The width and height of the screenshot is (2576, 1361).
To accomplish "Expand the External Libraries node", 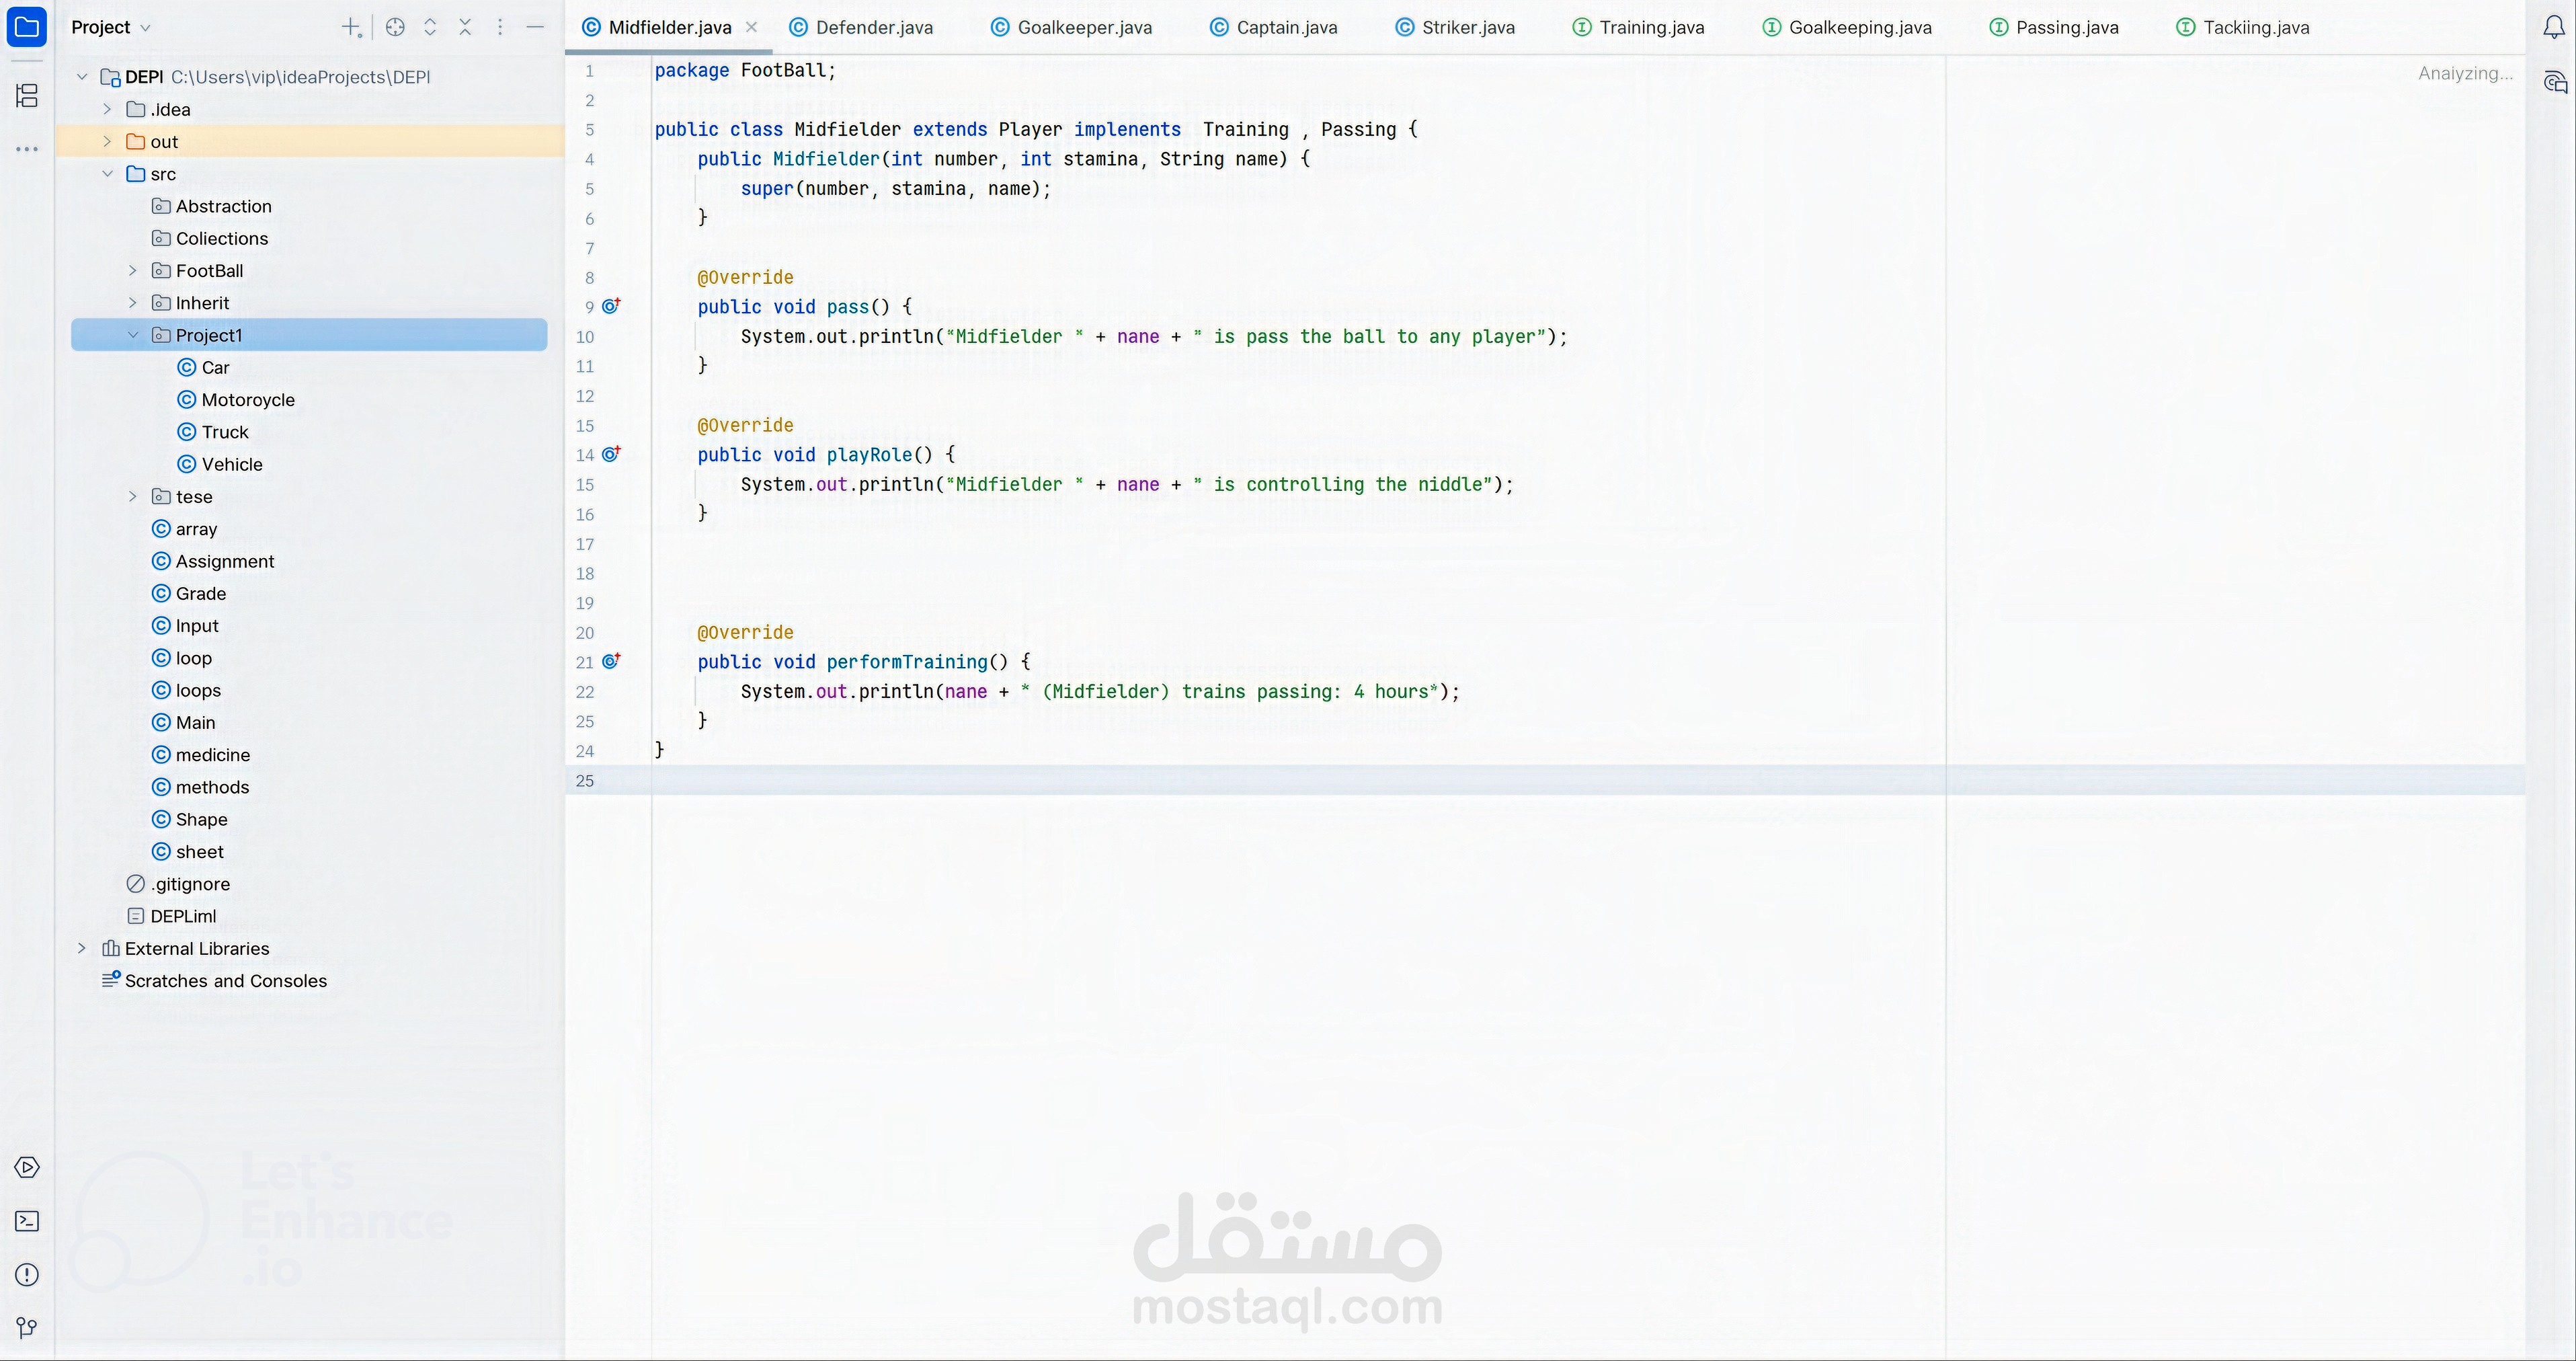I will click(82, 948).
